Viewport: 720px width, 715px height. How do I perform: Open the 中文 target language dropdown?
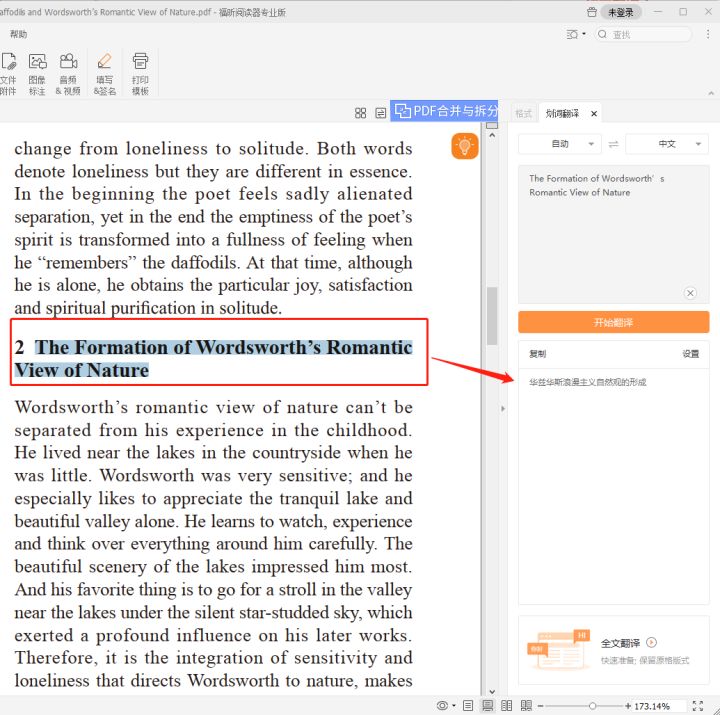click(x=667, y=144)
